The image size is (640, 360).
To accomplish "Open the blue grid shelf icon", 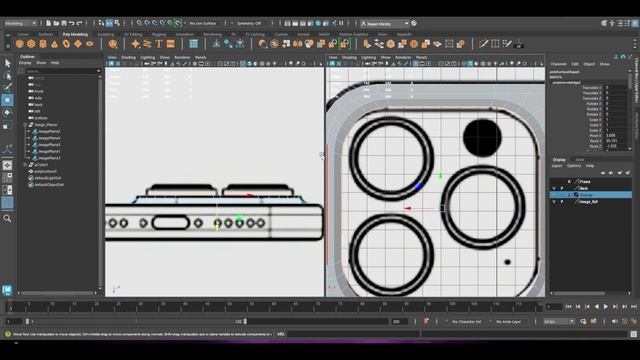I will [193, 44].
